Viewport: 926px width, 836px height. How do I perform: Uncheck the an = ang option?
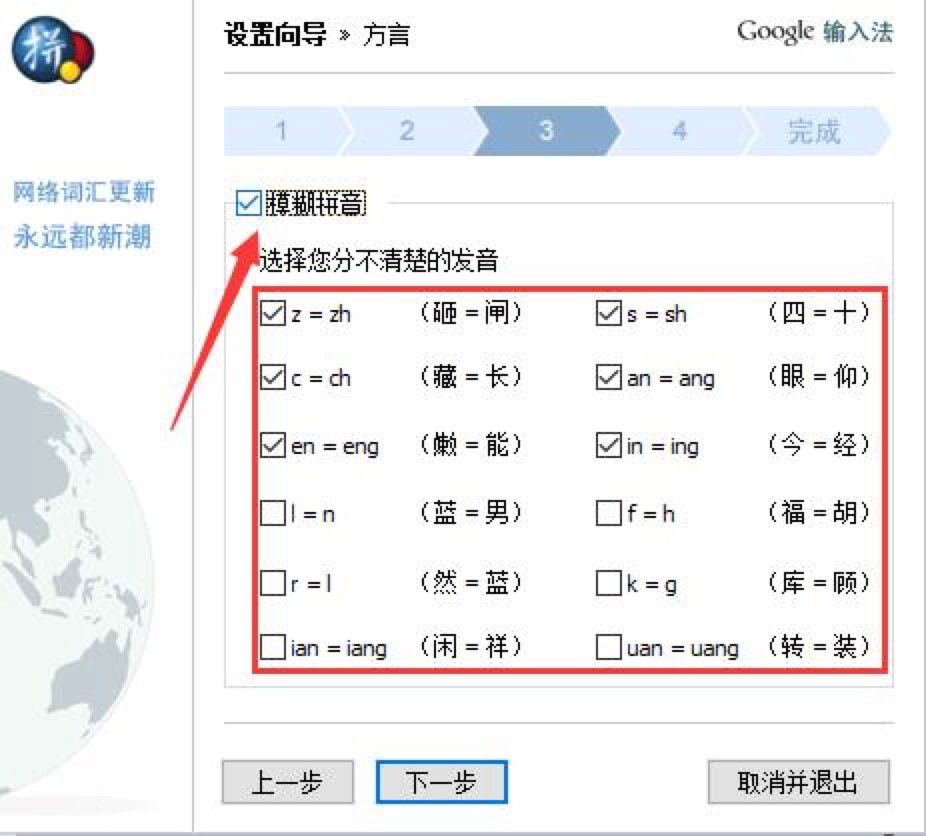tap(607, 379)
